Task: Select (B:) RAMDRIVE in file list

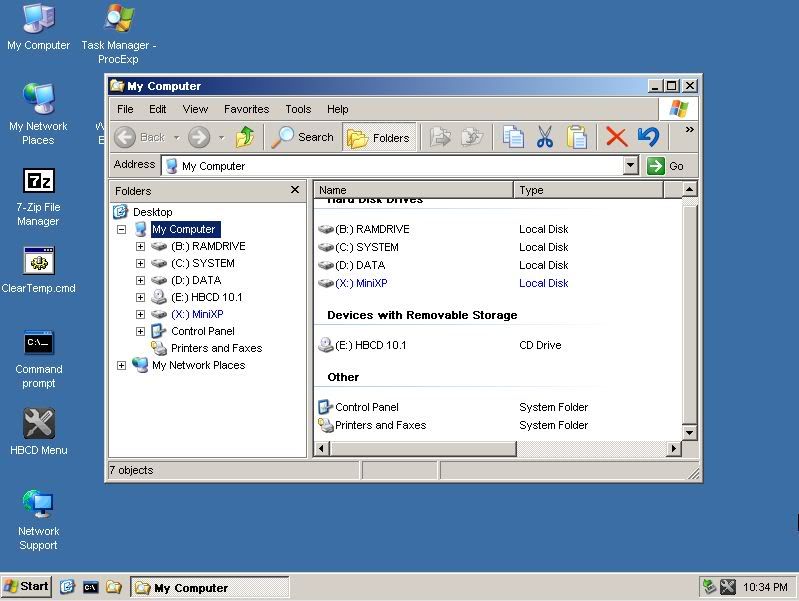Action: [372, 229]
